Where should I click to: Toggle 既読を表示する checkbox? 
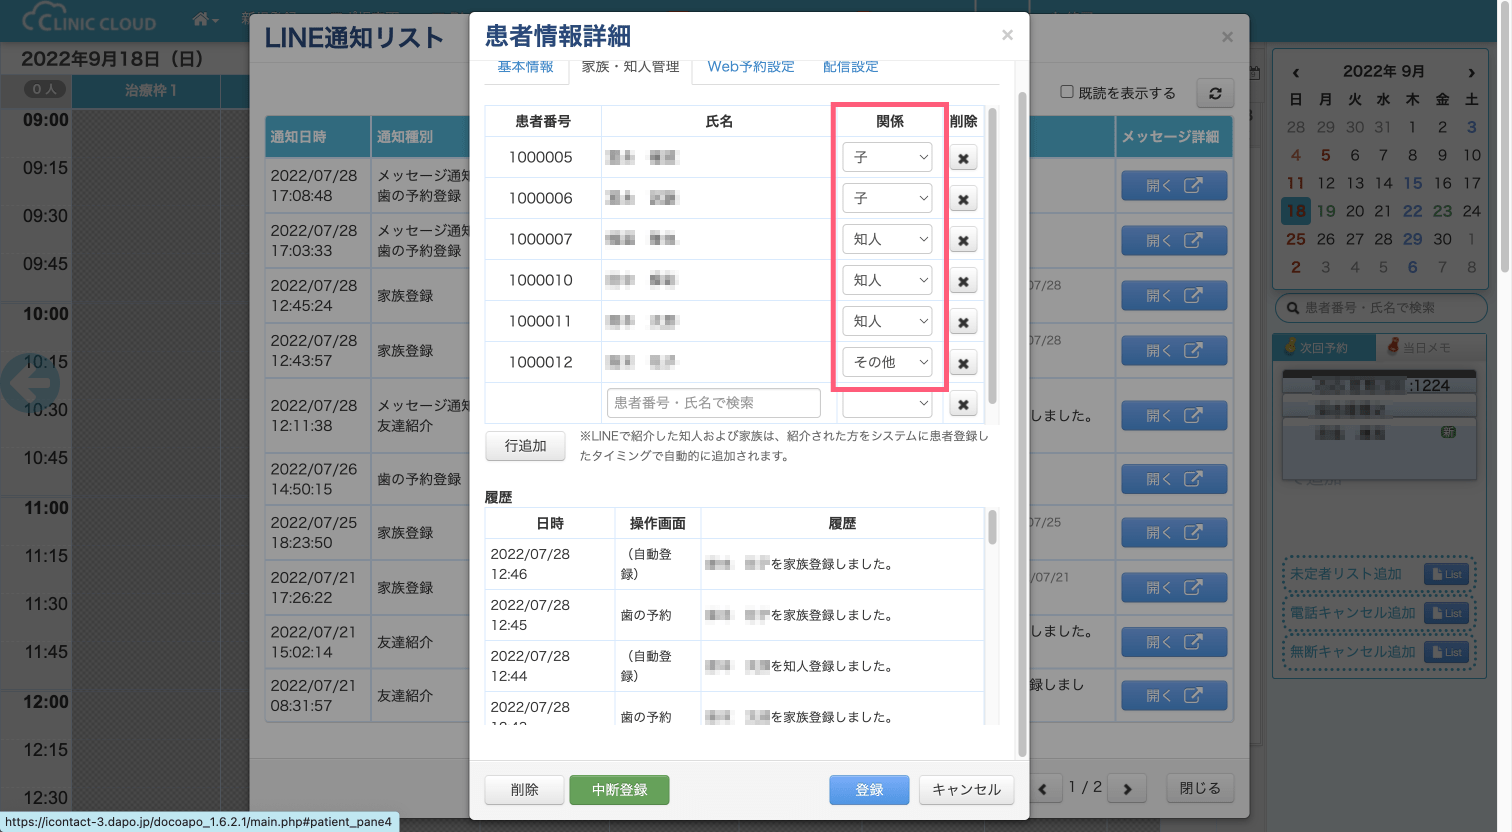click(x=1067, y=92)
